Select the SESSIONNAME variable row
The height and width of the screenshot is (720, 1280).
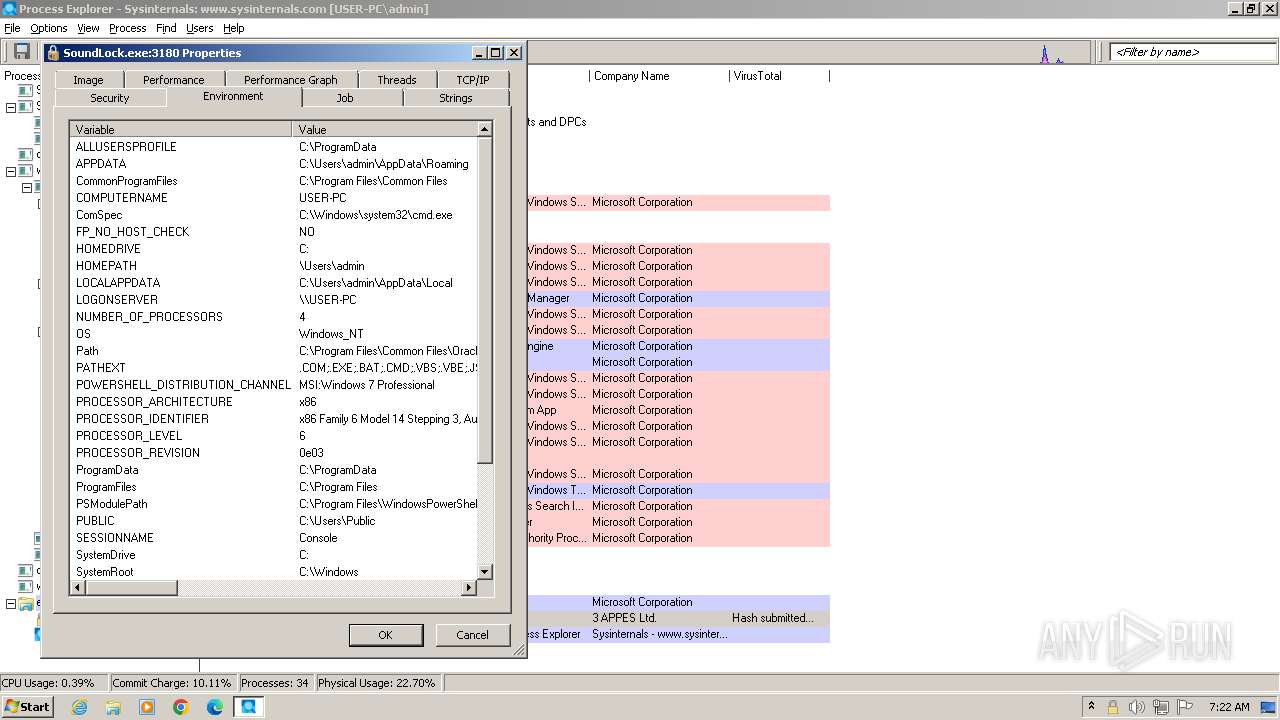pyautogui.click(x=273, y=538)
